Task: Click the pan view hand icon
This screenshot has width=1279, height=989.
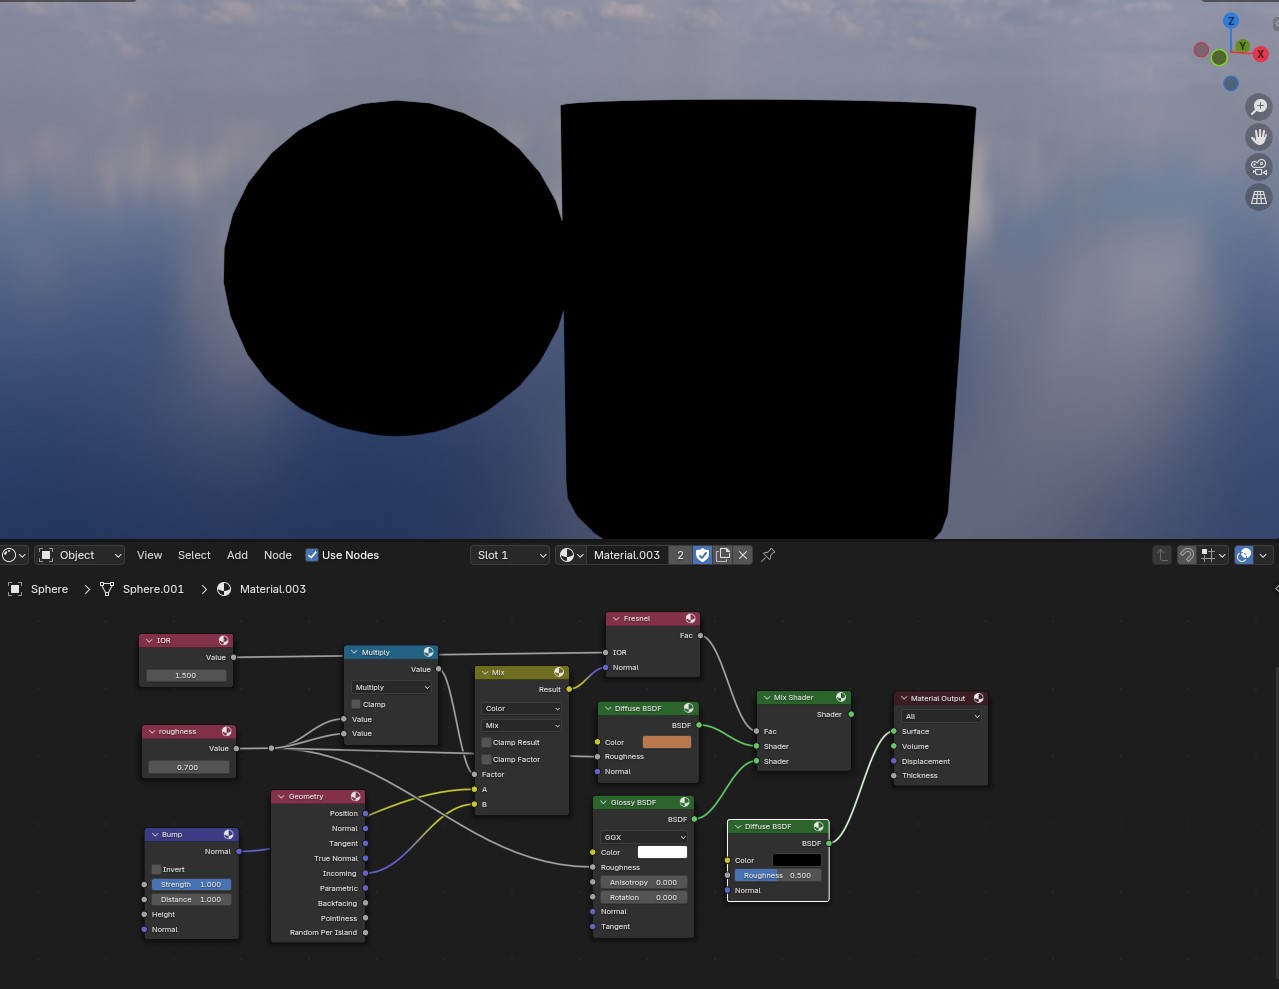Action: click(1259, 136)
